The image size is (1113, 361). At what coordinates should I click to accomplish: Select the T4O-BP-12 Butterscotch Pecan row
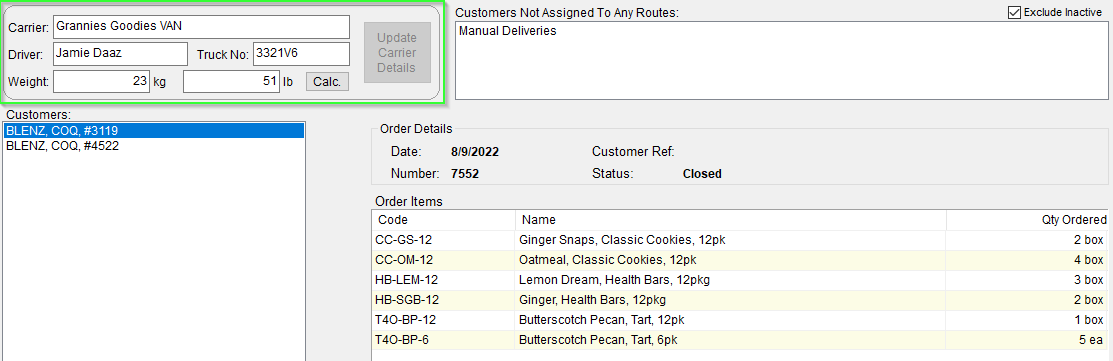tap(740, 319)
